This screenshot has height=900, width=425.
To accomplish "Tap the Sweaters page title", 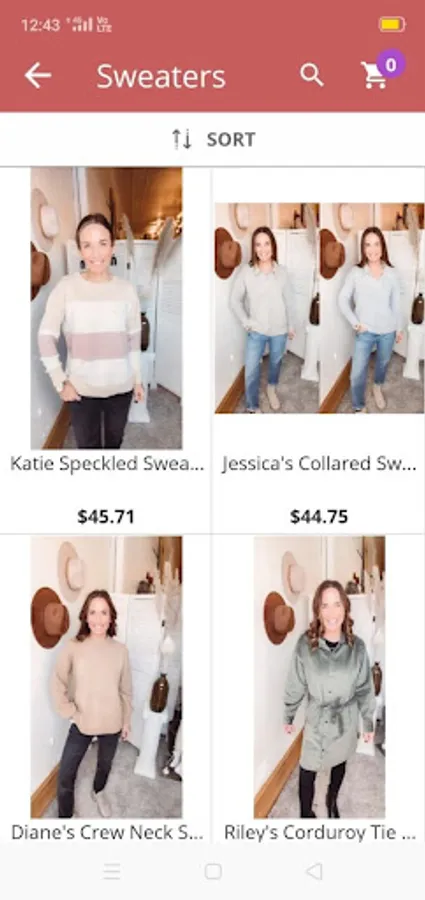I will tap(161, 76).
